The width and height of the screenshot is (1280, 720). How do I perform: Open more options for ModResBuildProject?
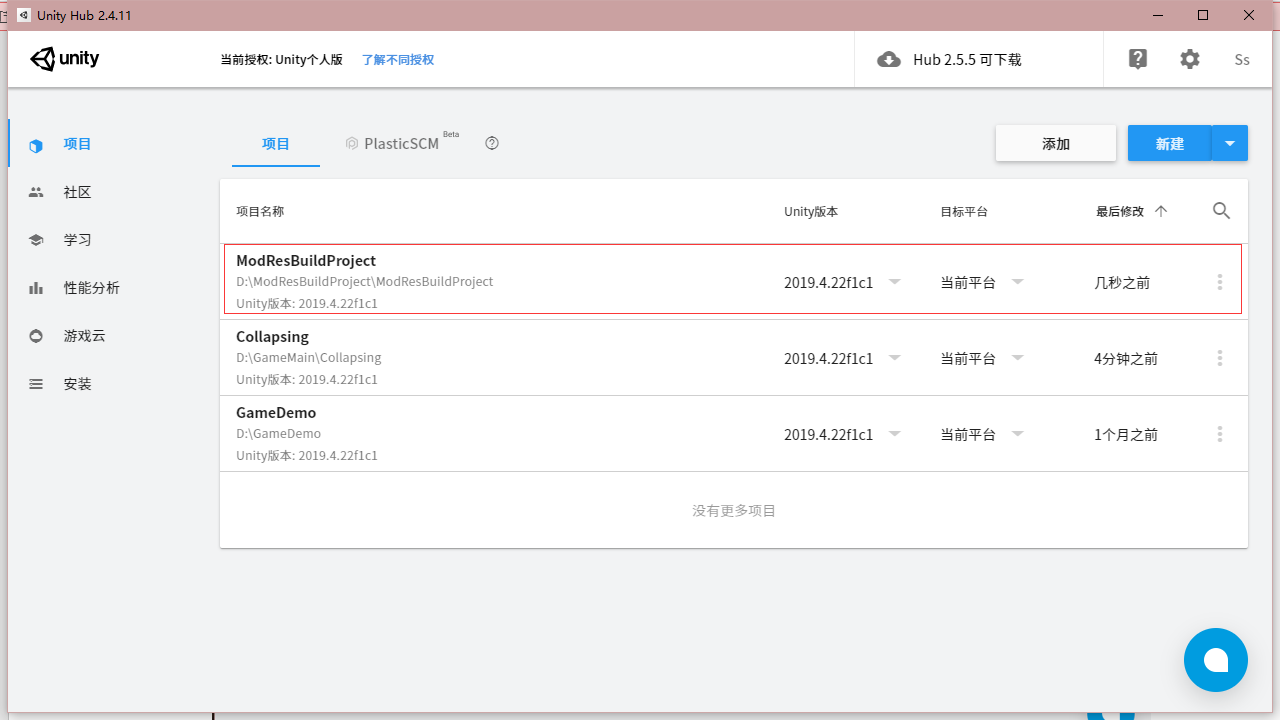point(1220,282)
